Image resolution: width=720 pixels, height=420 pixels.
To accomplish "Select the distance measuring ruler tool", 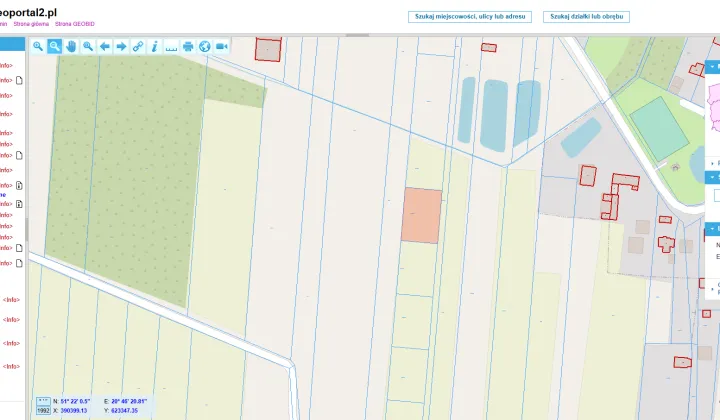I will (x=171, y=46).
